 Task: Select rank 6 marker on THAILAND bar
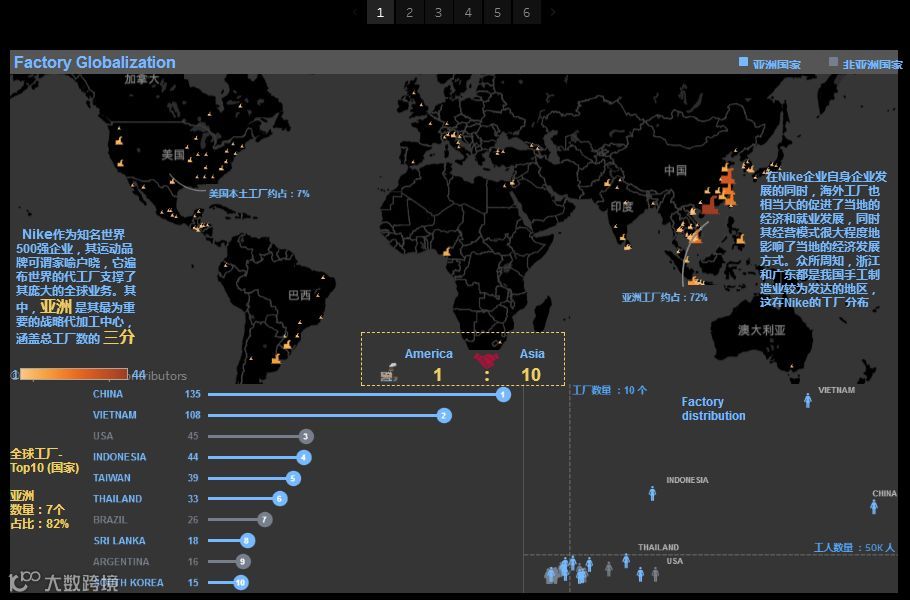tap(280, 499)
